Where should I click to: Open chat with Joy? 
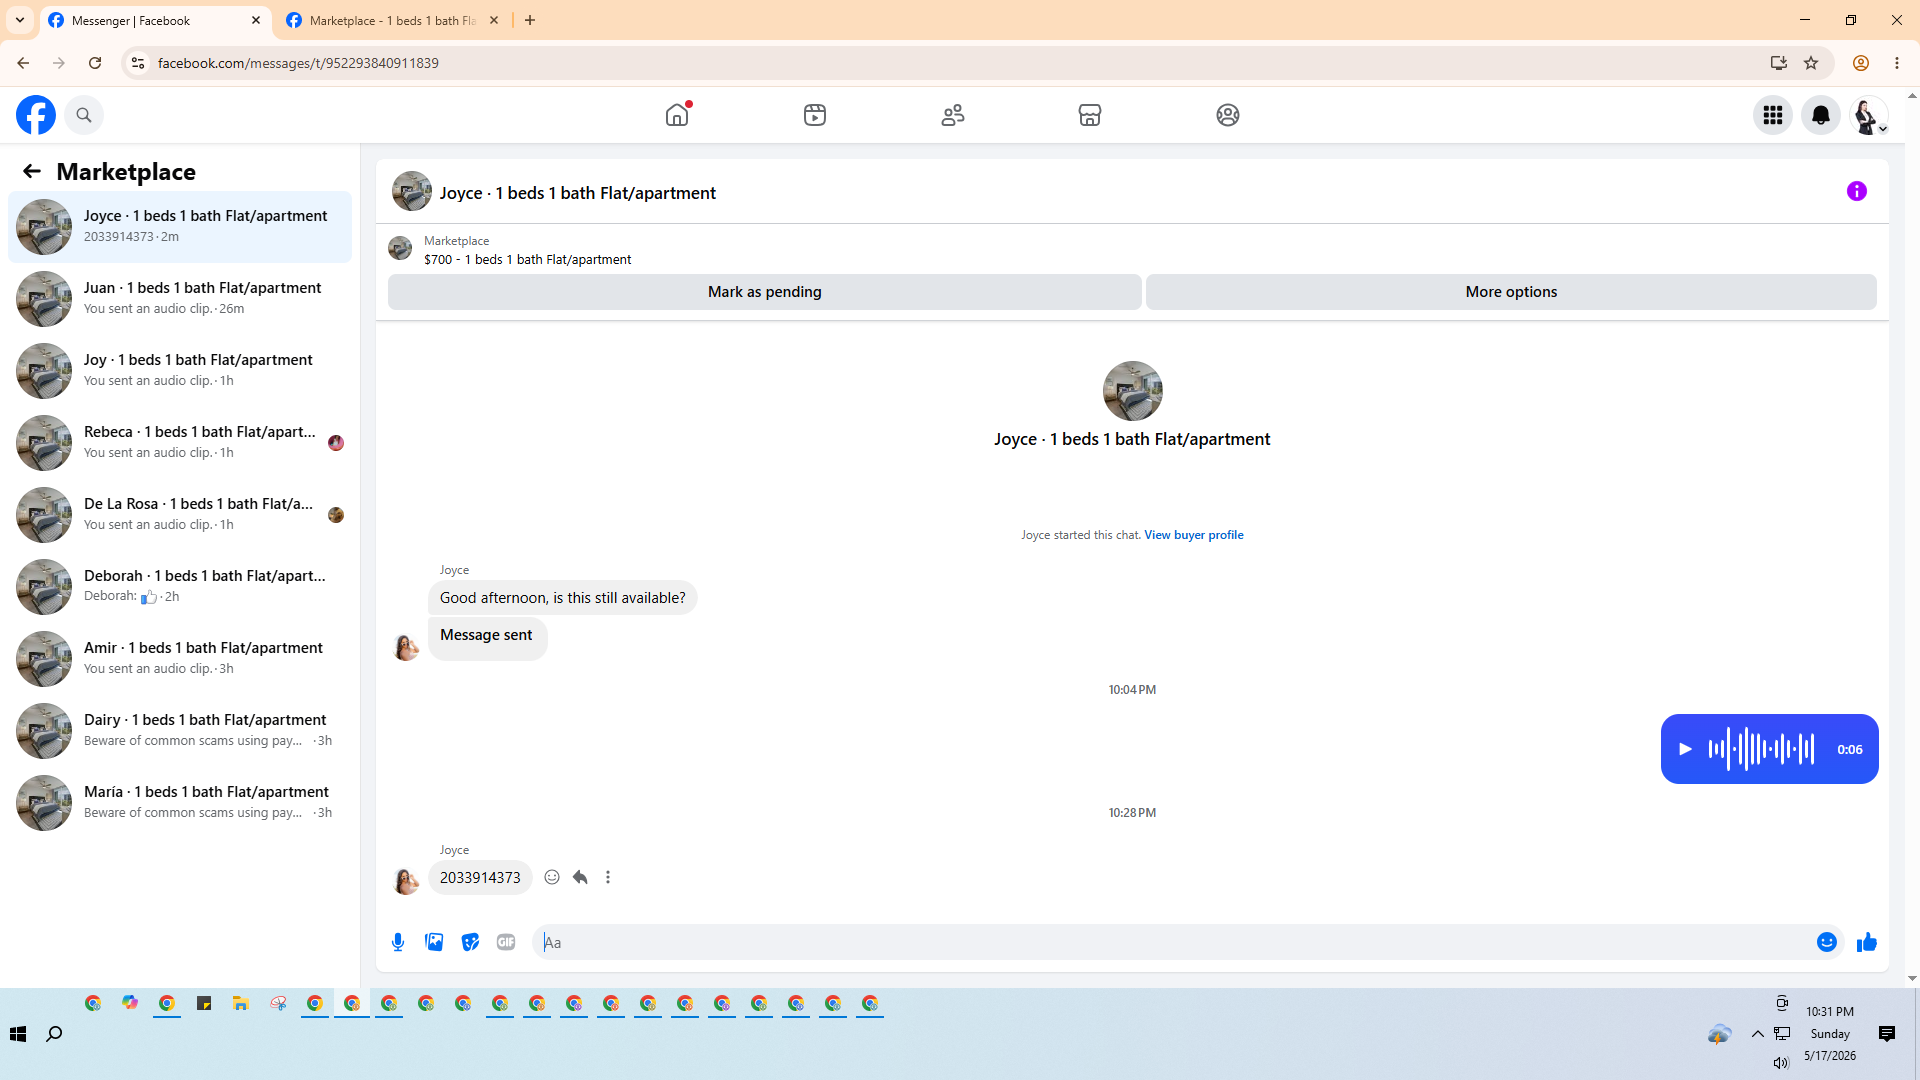(180, 371)
